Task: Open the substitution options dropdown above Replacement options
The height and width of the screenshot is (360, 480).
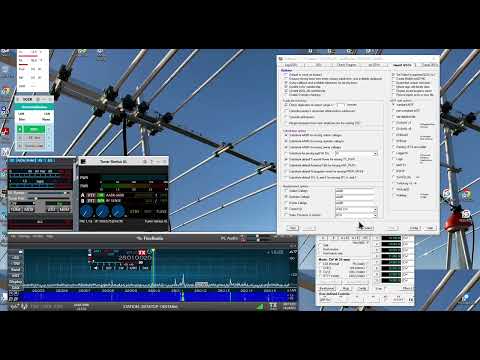Action: coord(375,154)
